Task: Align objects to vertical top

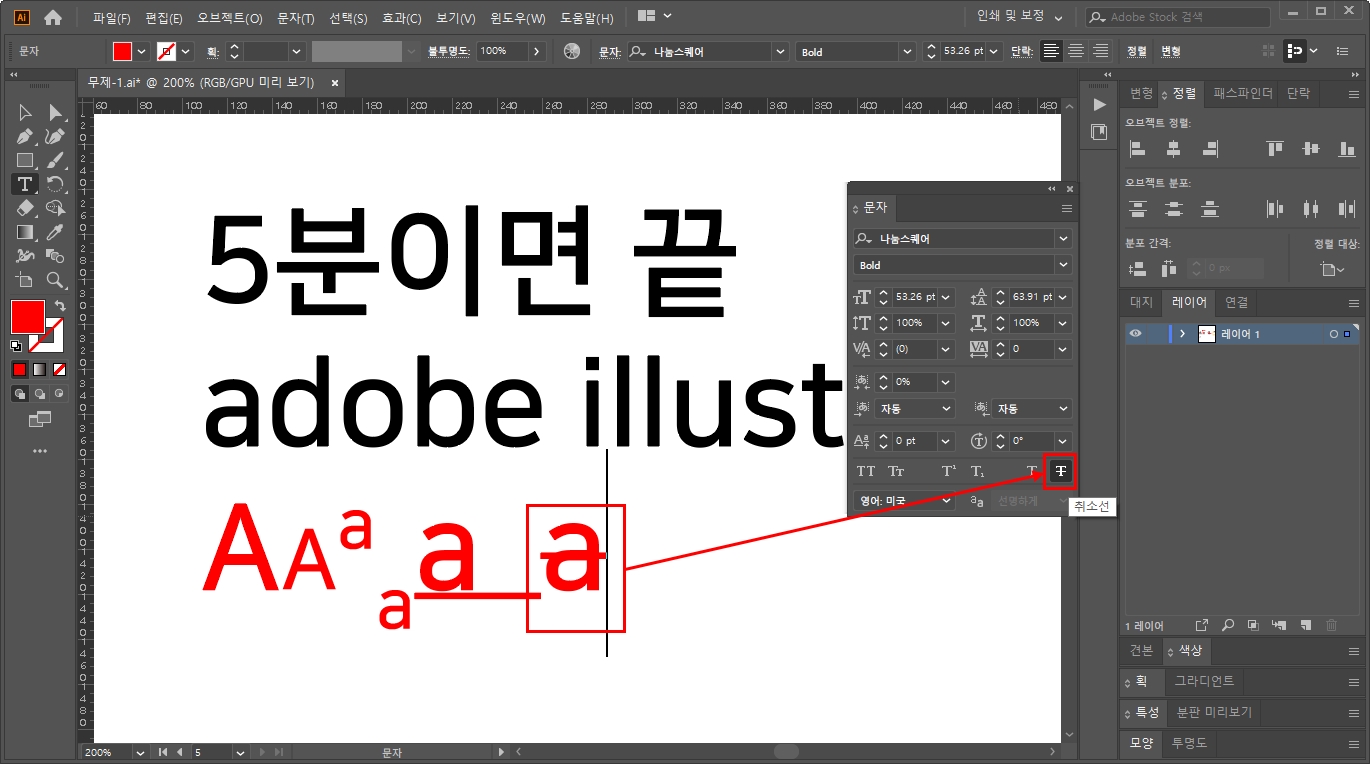Action: 1274,149
